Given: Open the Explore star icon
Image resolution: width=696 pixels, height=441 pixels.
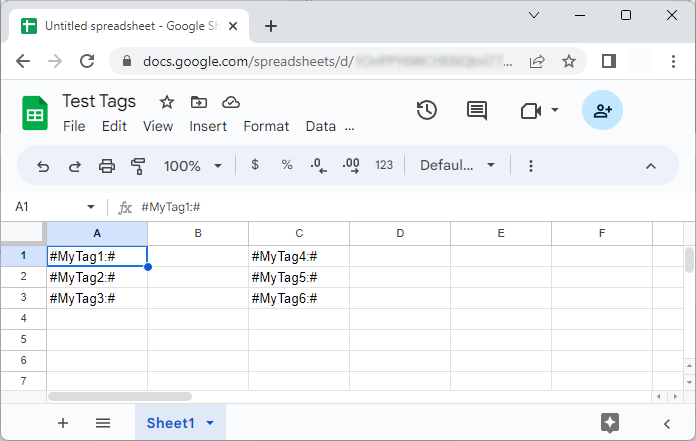Looking at the screenshot, I should click(x=610, y=423).
